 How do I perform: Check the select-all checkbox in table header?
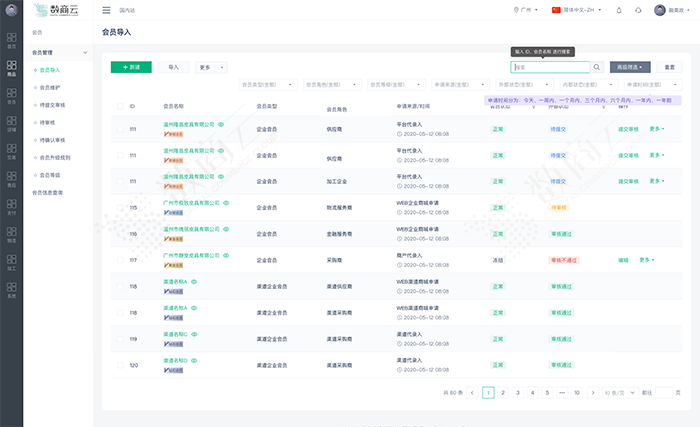click(118, 105)
